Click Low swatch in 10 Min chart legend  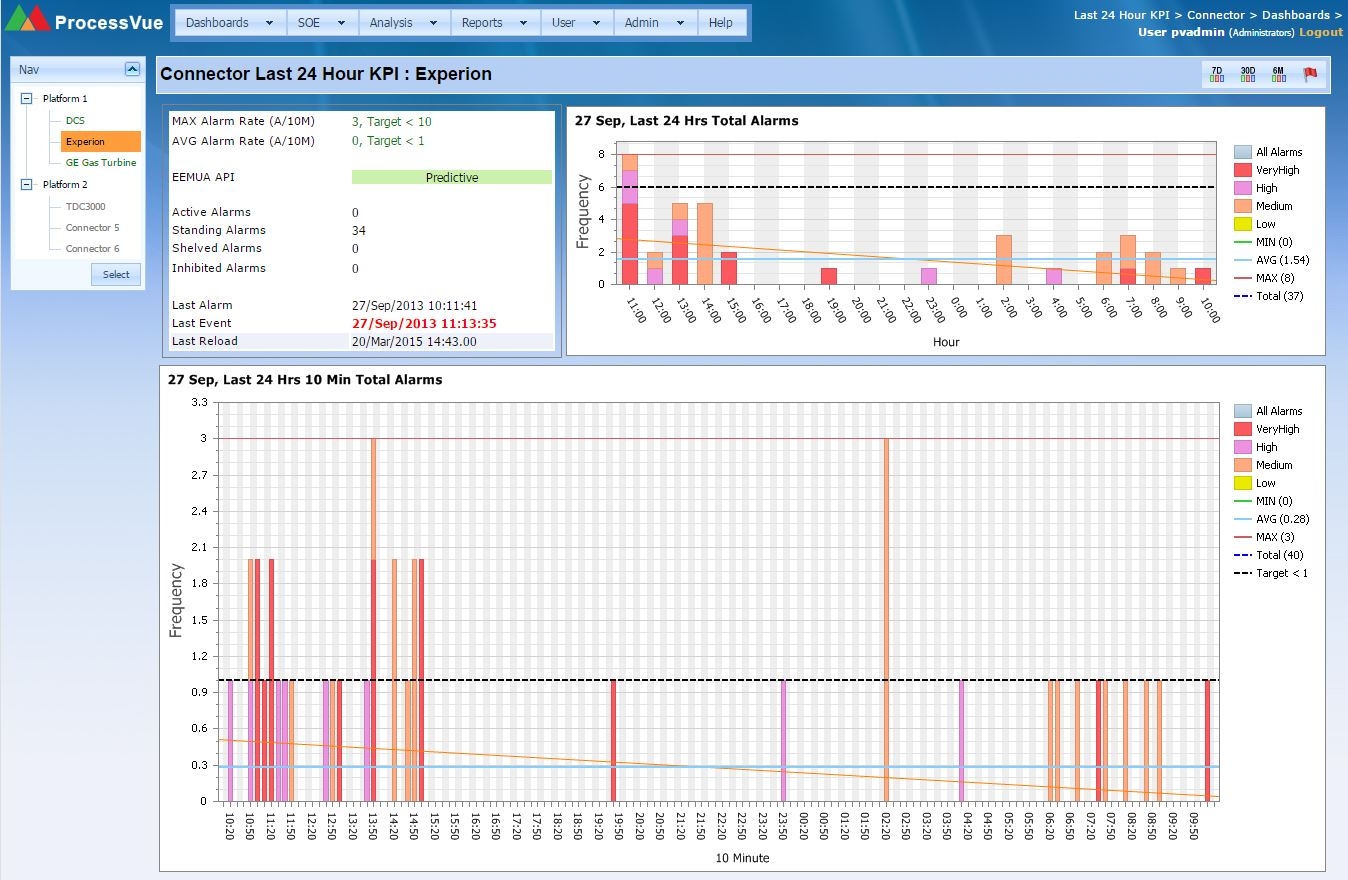pos(1243,483)
